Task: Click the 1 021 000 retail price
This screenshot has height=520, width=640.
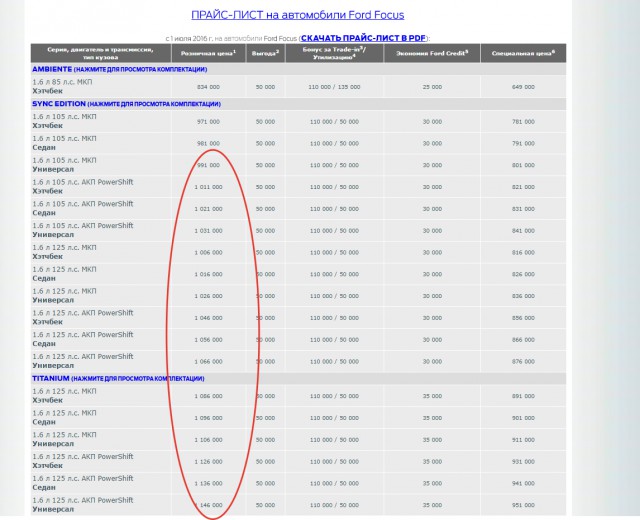Action: click(x=208, y=209)
